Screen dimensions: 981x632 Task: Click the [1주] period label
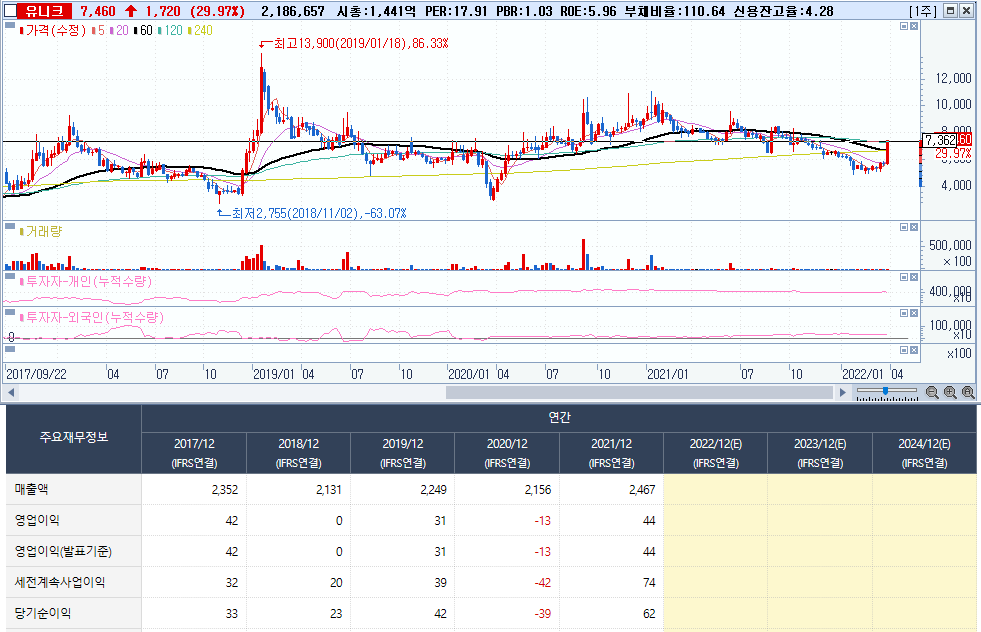923,11
